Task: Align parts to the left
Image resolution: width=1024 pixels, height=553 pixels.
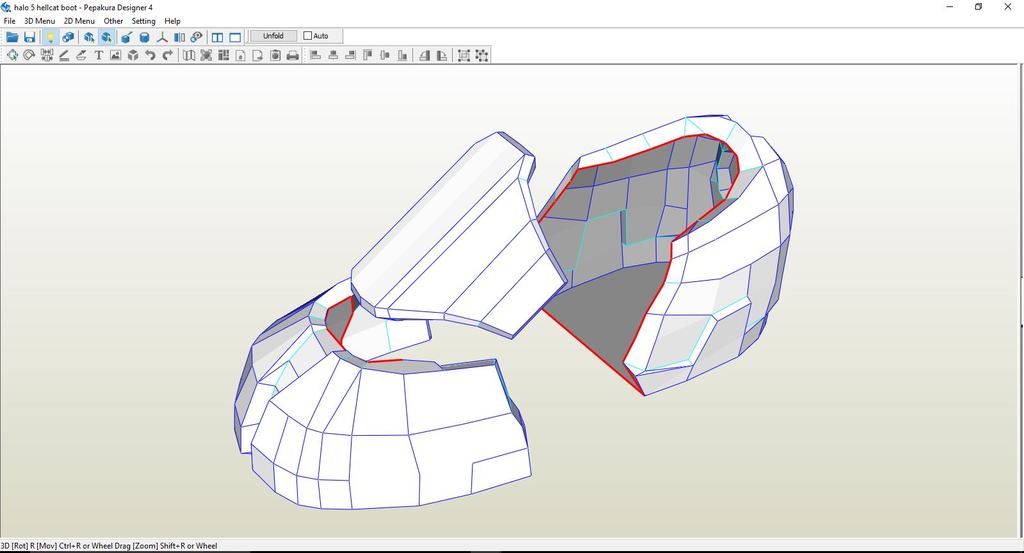Action: [x=315, y=55]
